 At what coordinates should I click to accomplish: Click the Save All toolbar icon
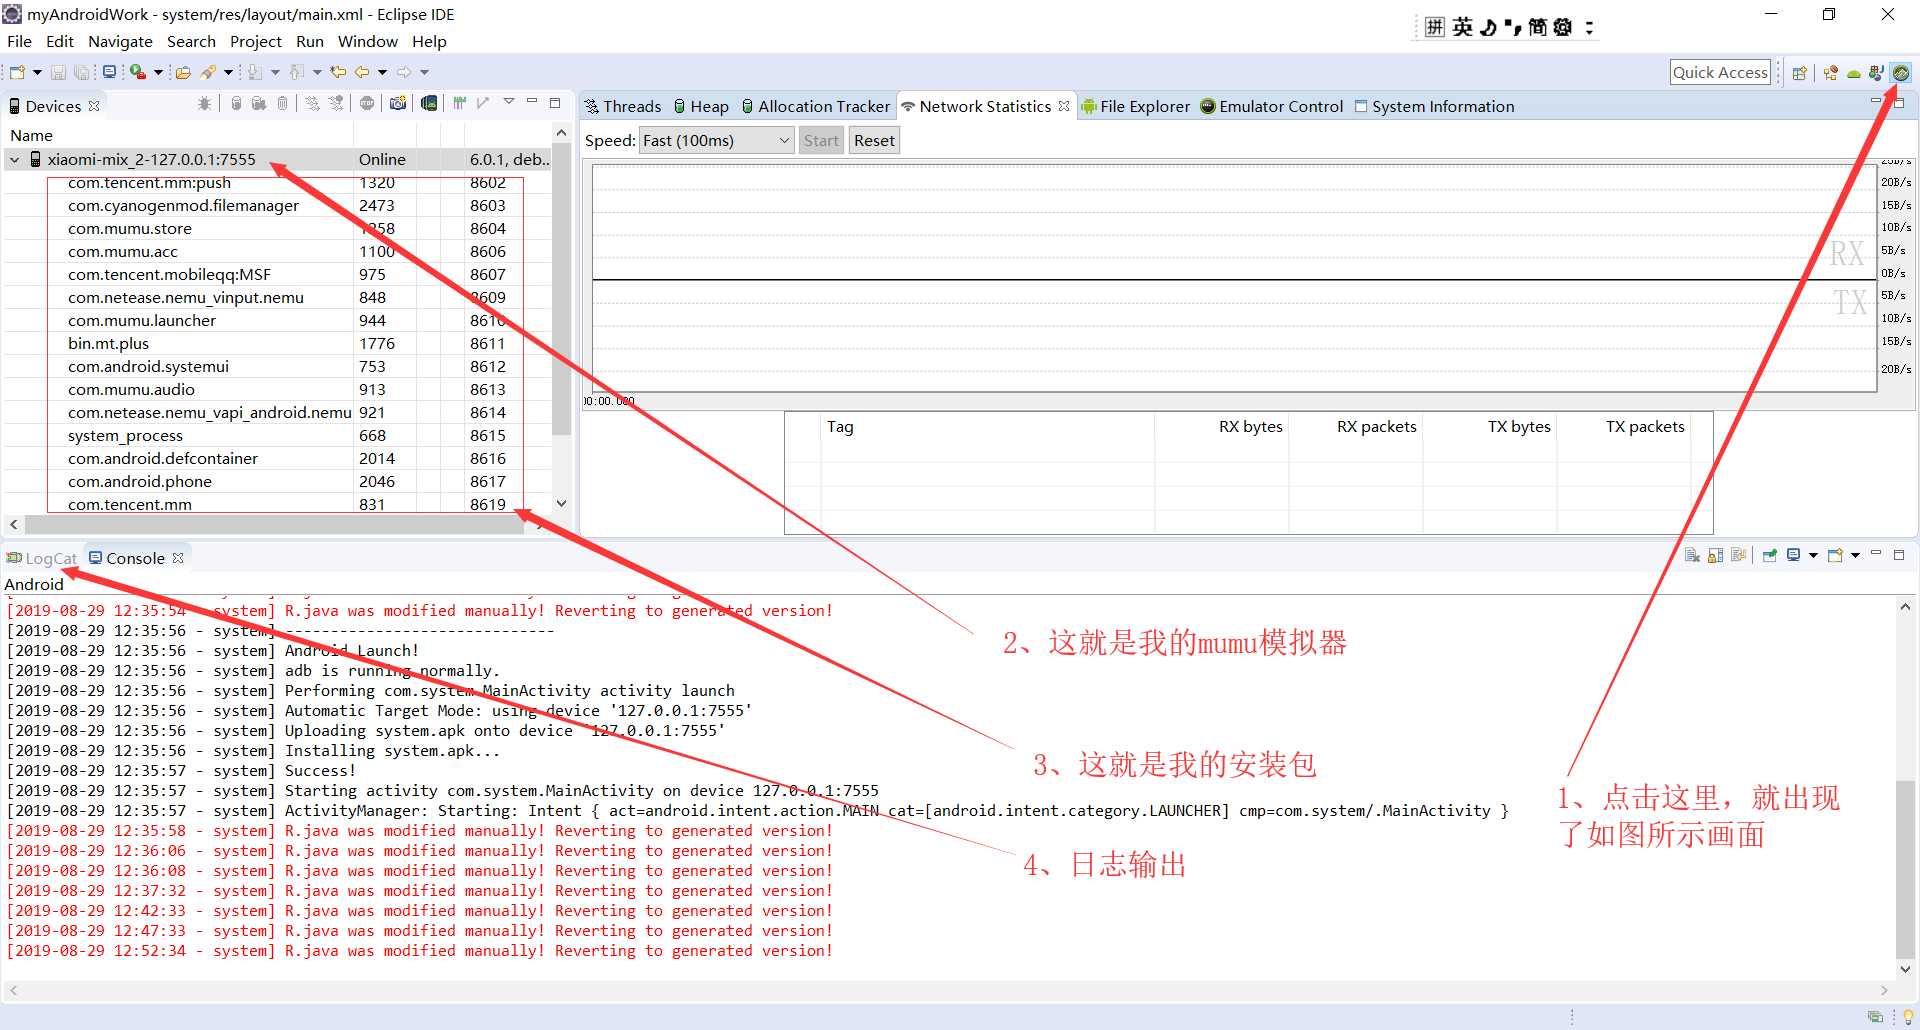(81, 72)
